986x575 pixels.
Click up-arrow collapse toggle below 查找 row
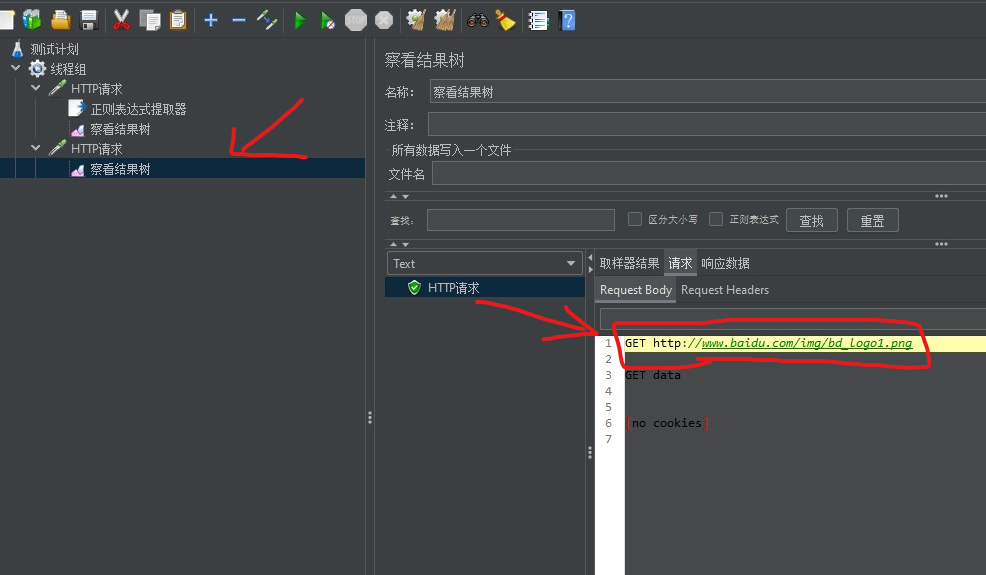[394, 244]
